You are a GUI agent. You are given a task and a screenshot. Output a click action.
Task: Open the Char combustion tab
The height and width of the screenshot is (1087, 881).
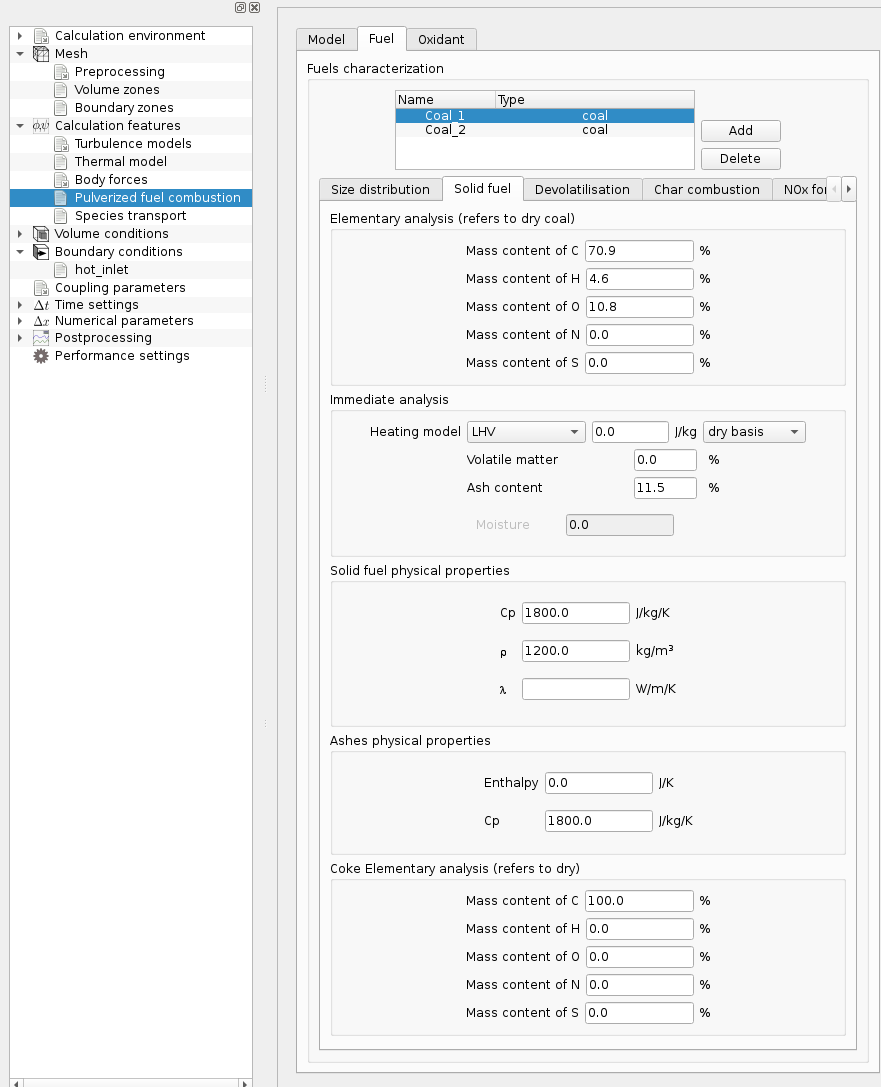[x=706, y=189]
